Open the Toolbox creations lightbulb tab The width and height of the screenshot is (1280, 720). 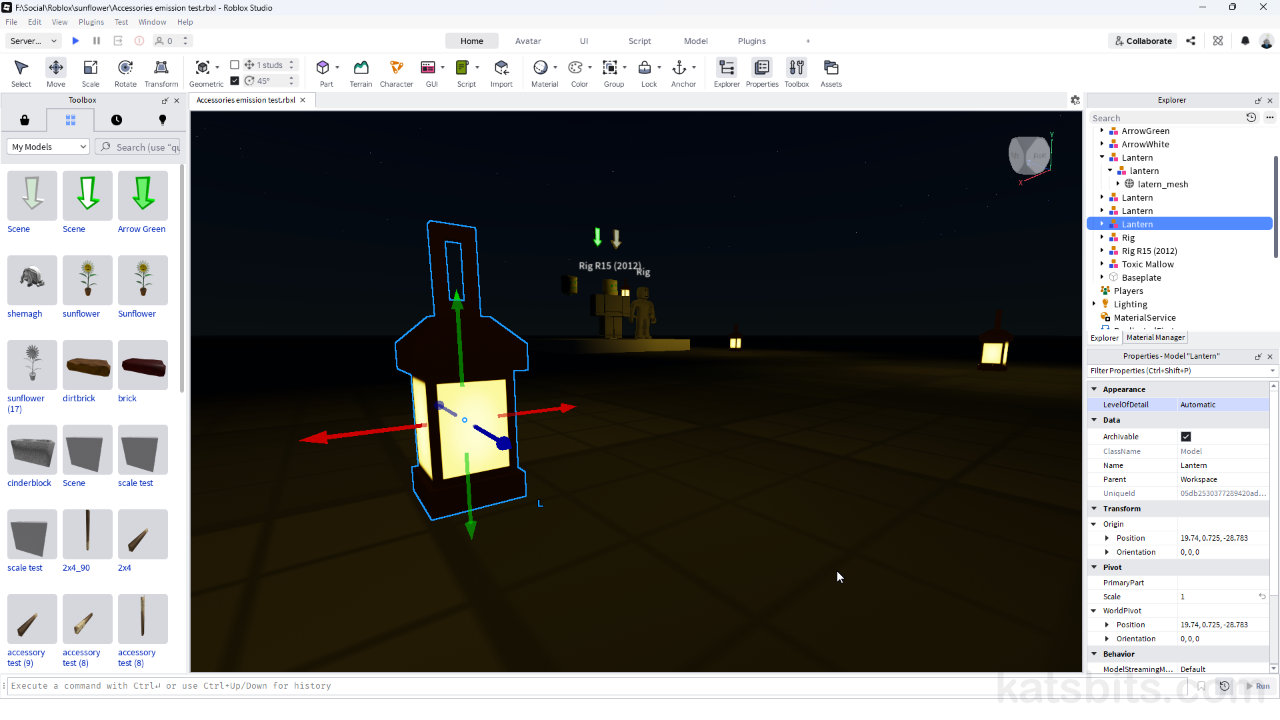point(162,120)
